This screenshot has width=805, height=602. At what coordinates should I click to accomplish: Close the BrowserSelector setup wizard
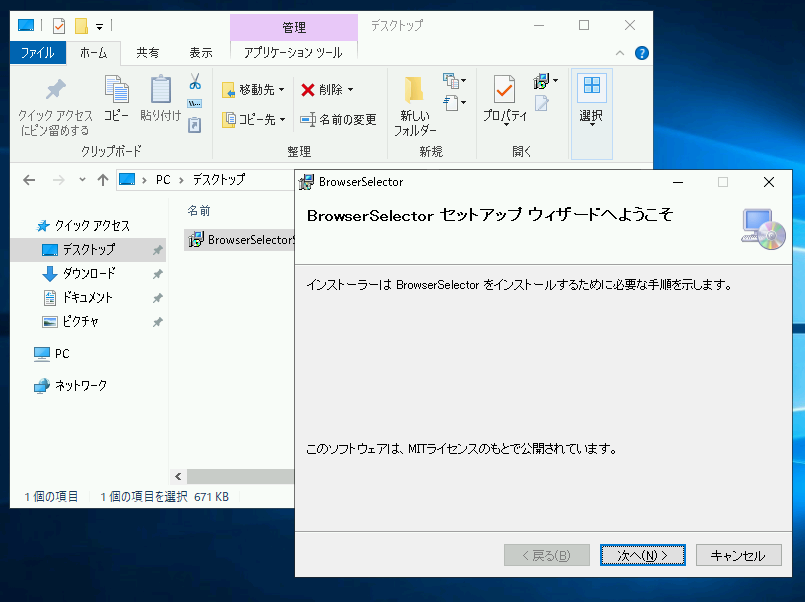point(769,182)
